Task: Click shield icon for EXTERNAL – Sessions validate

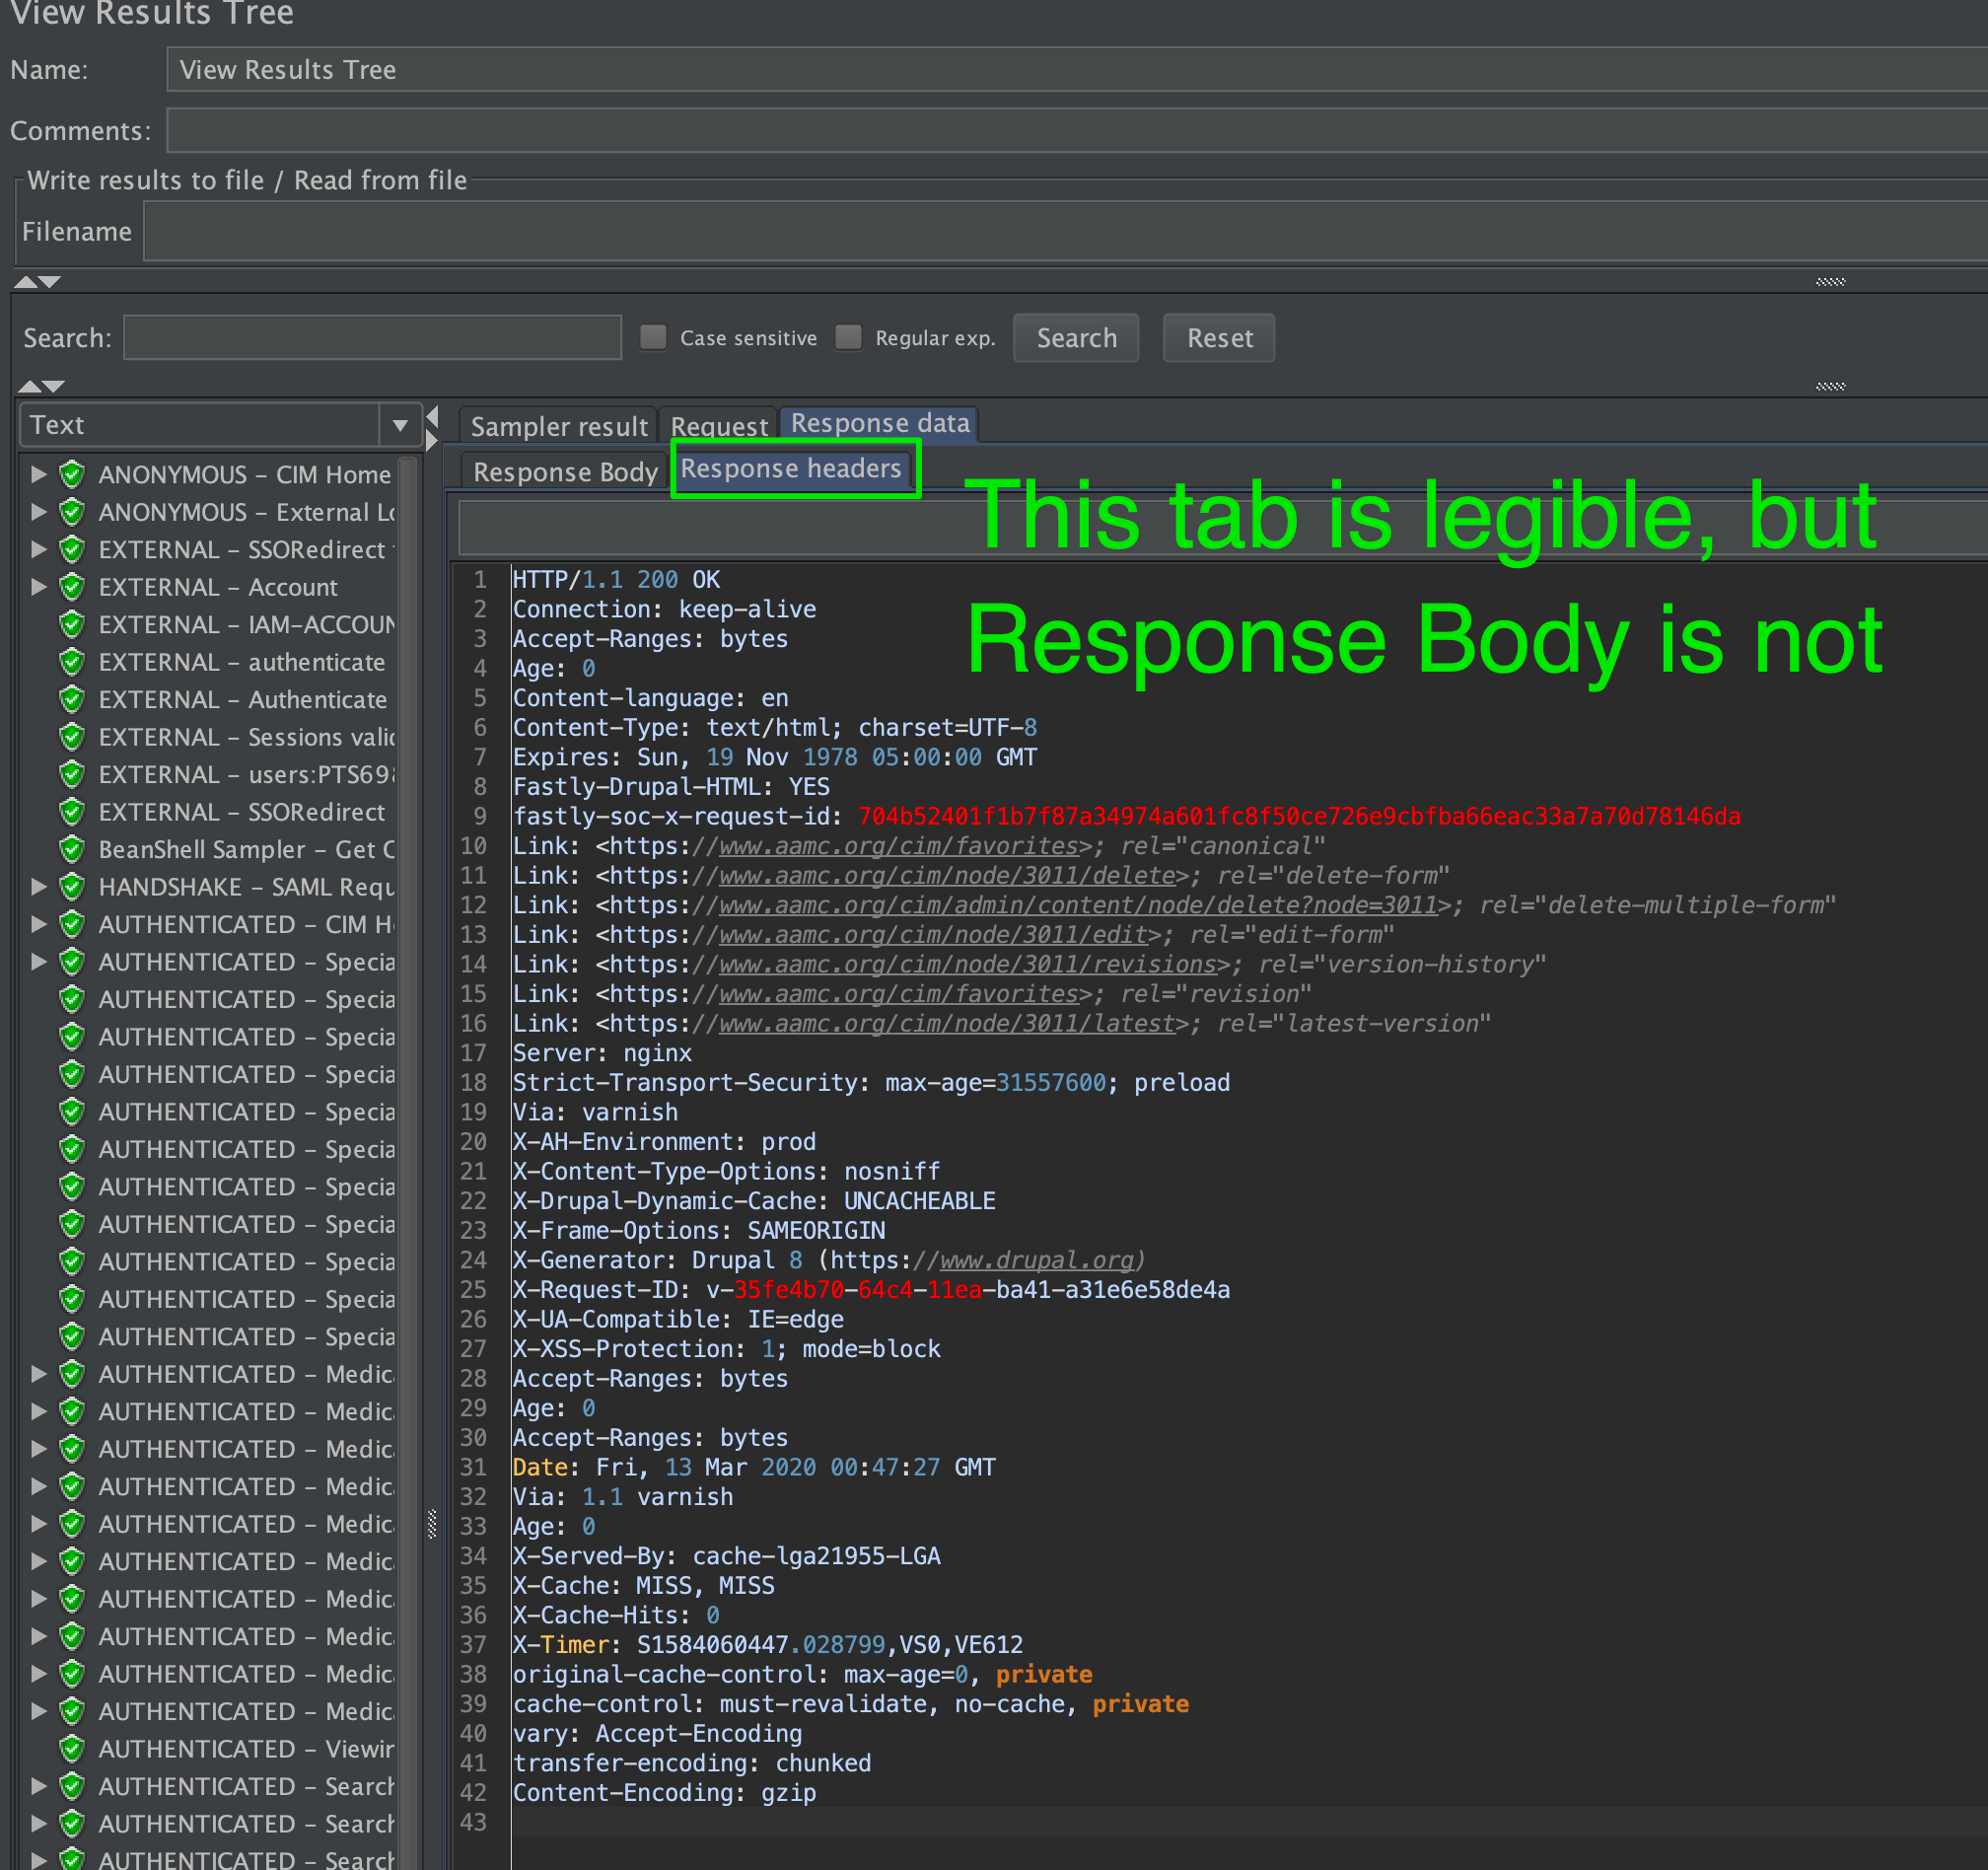Action: tap(72, 737)
